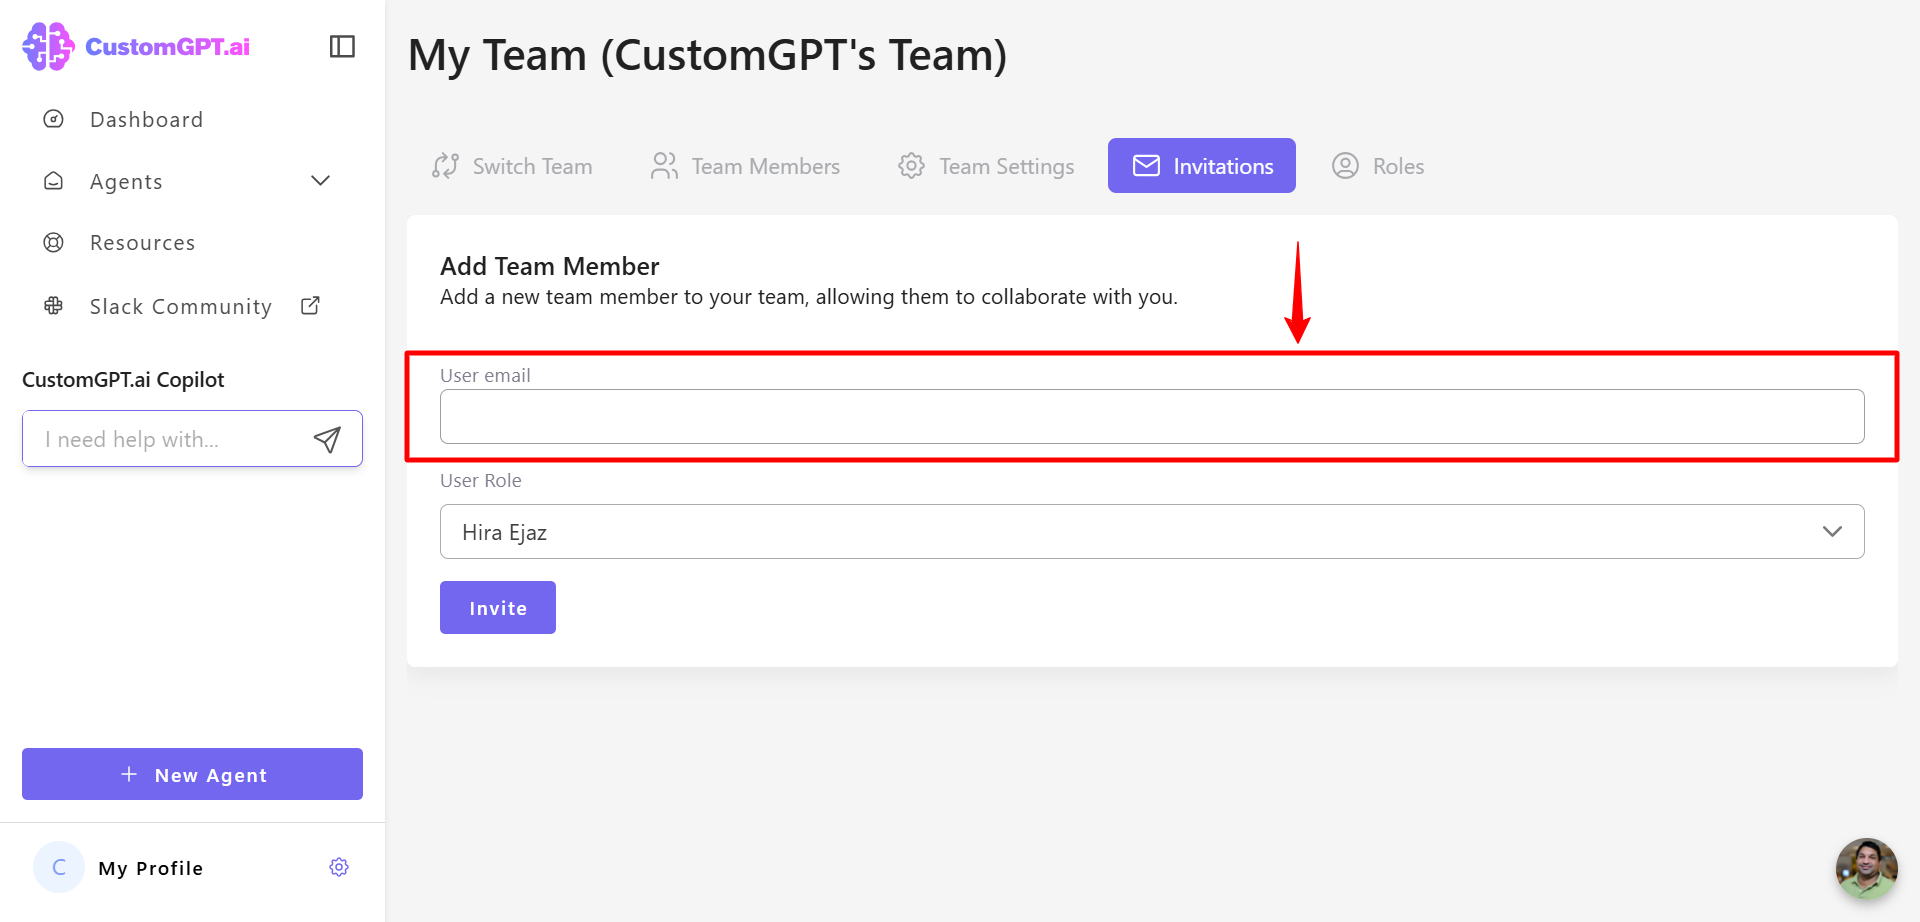The image size is (1920, 922).
Task: Click the My Team (CustomGPT's Team) heading
Action: (x=708, y=55)
